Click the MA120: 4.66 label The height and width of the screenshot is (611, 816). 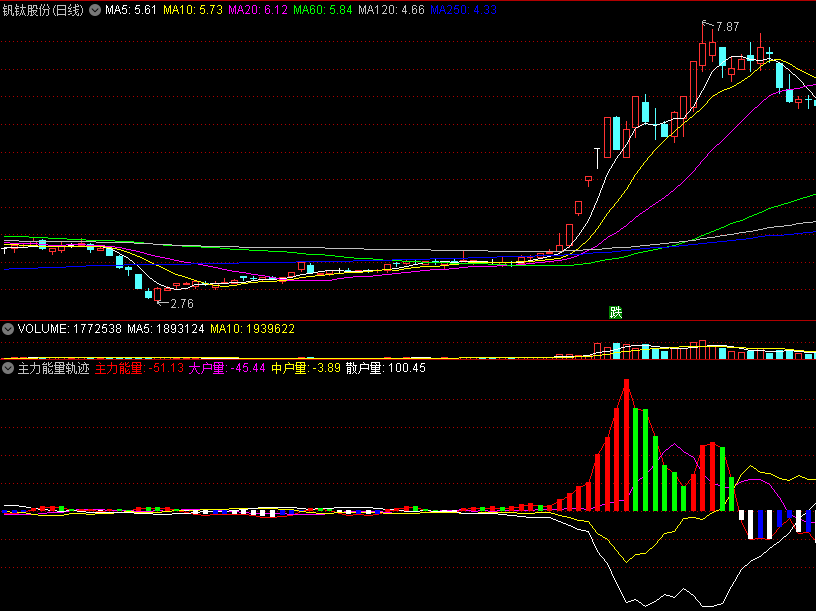pyautogui.click(x=391, y=10)
